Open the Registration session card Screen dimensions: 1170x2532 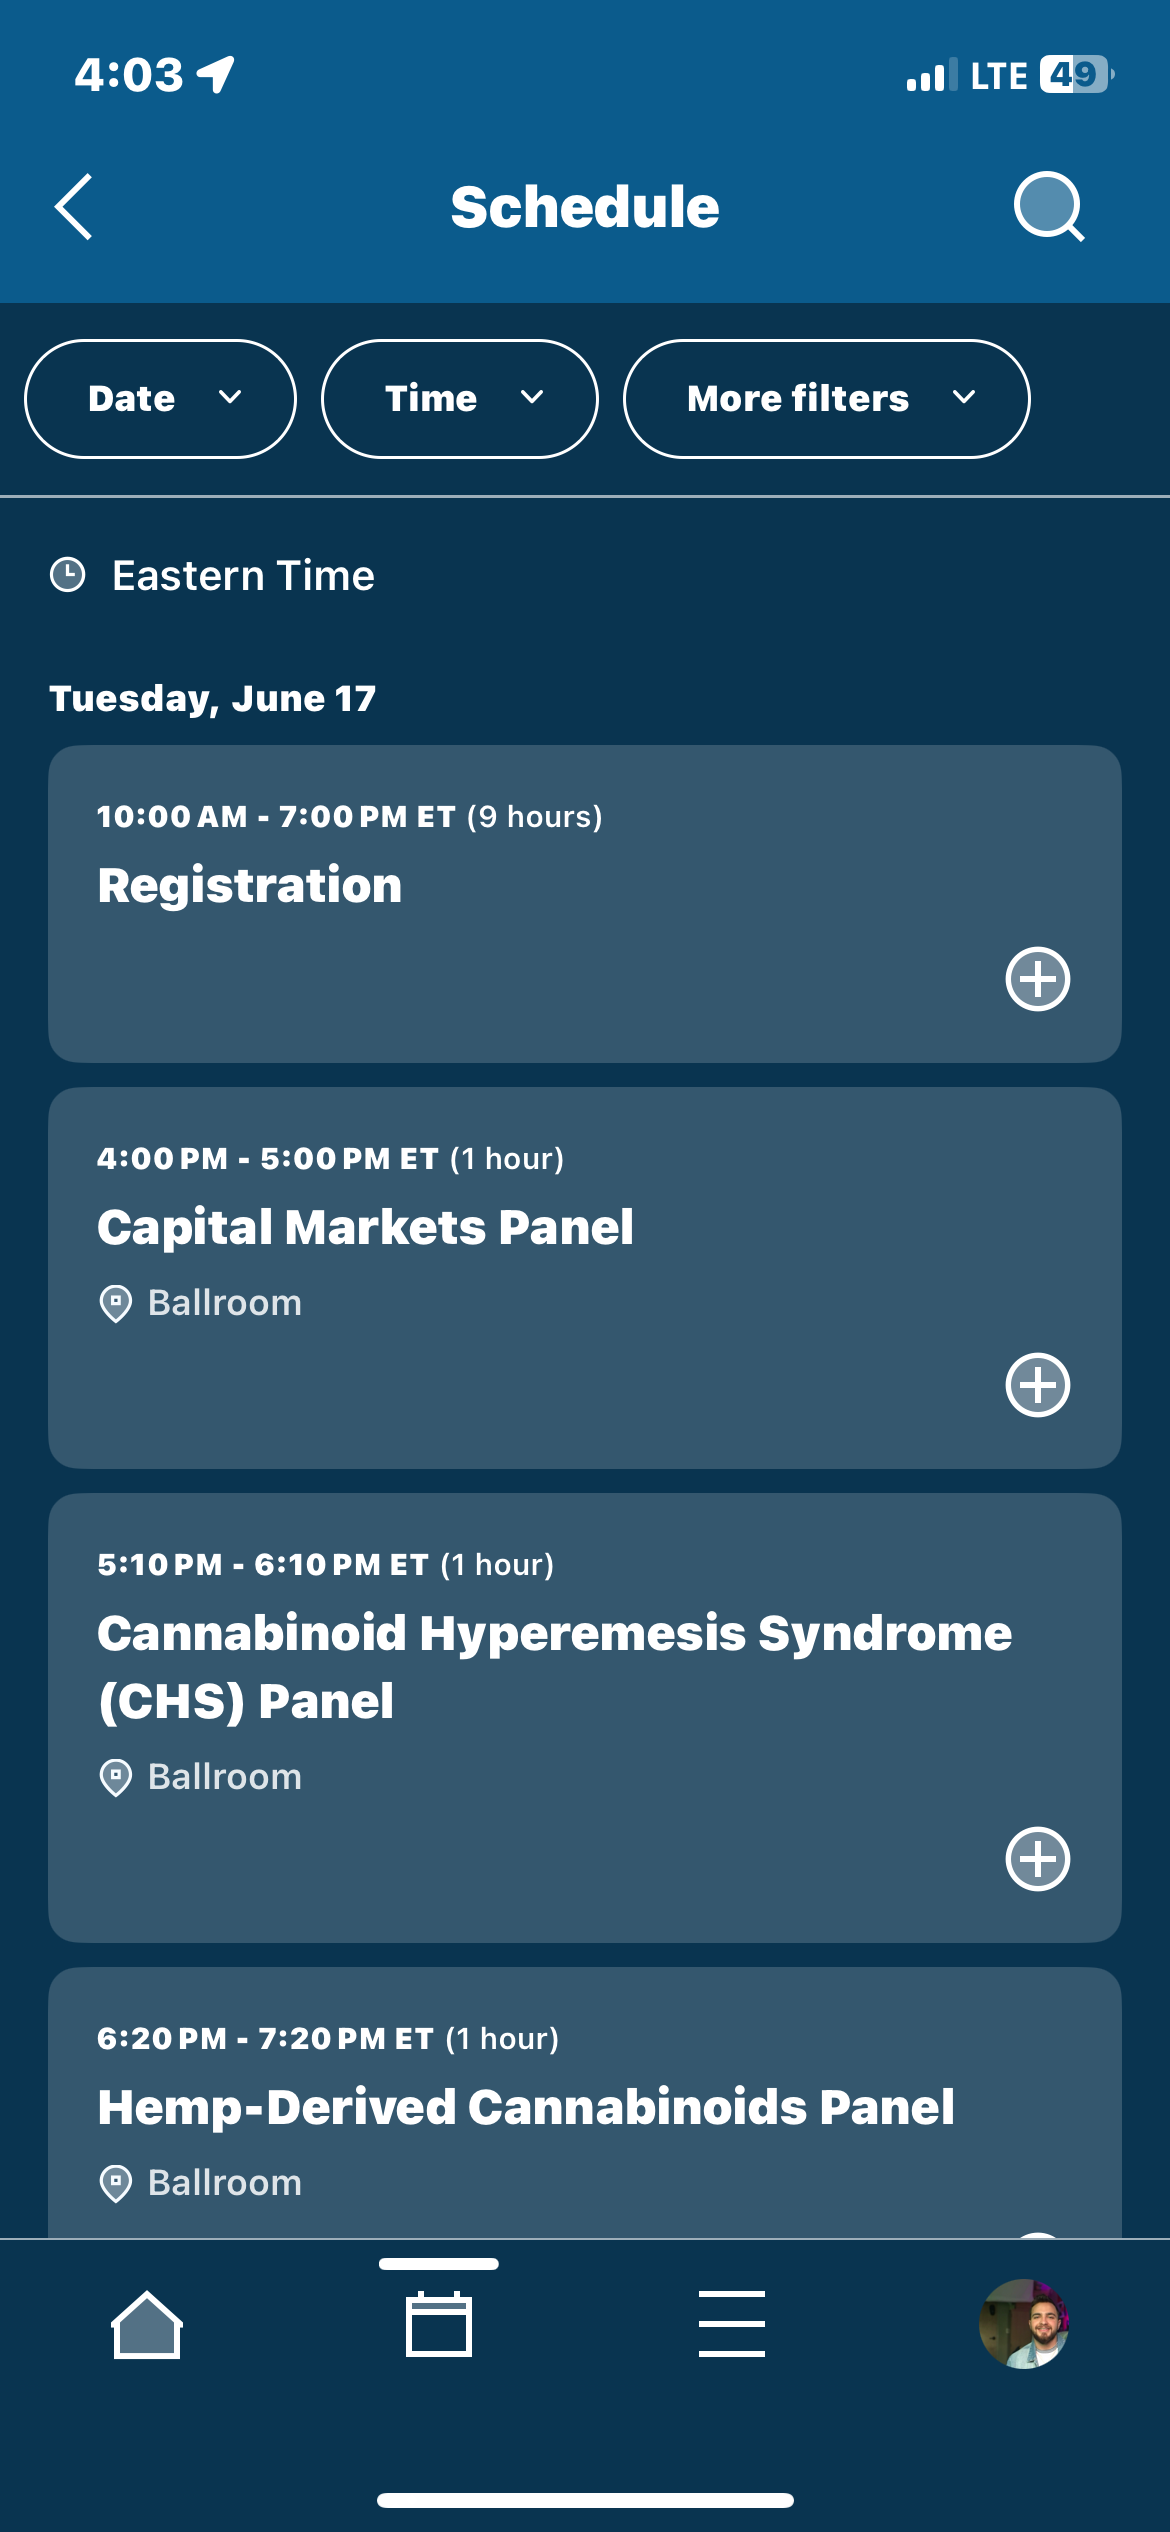click(585, 904)
